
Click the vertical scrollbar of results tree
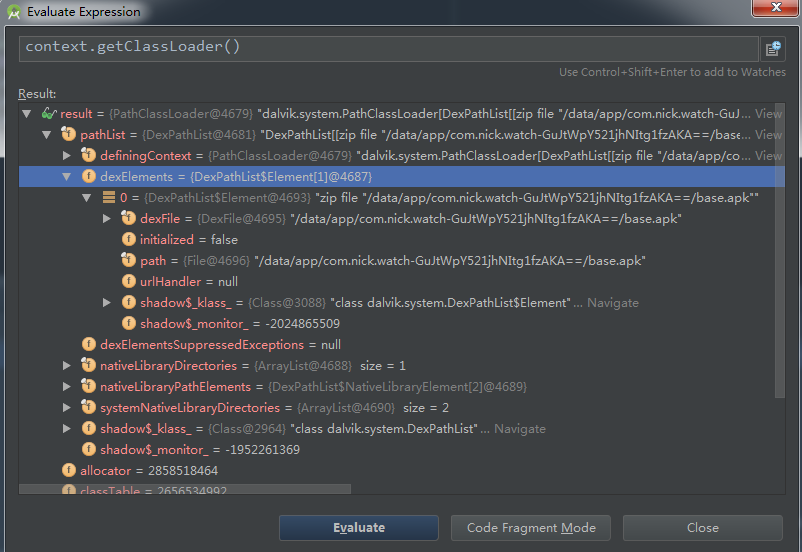(780, 250)
